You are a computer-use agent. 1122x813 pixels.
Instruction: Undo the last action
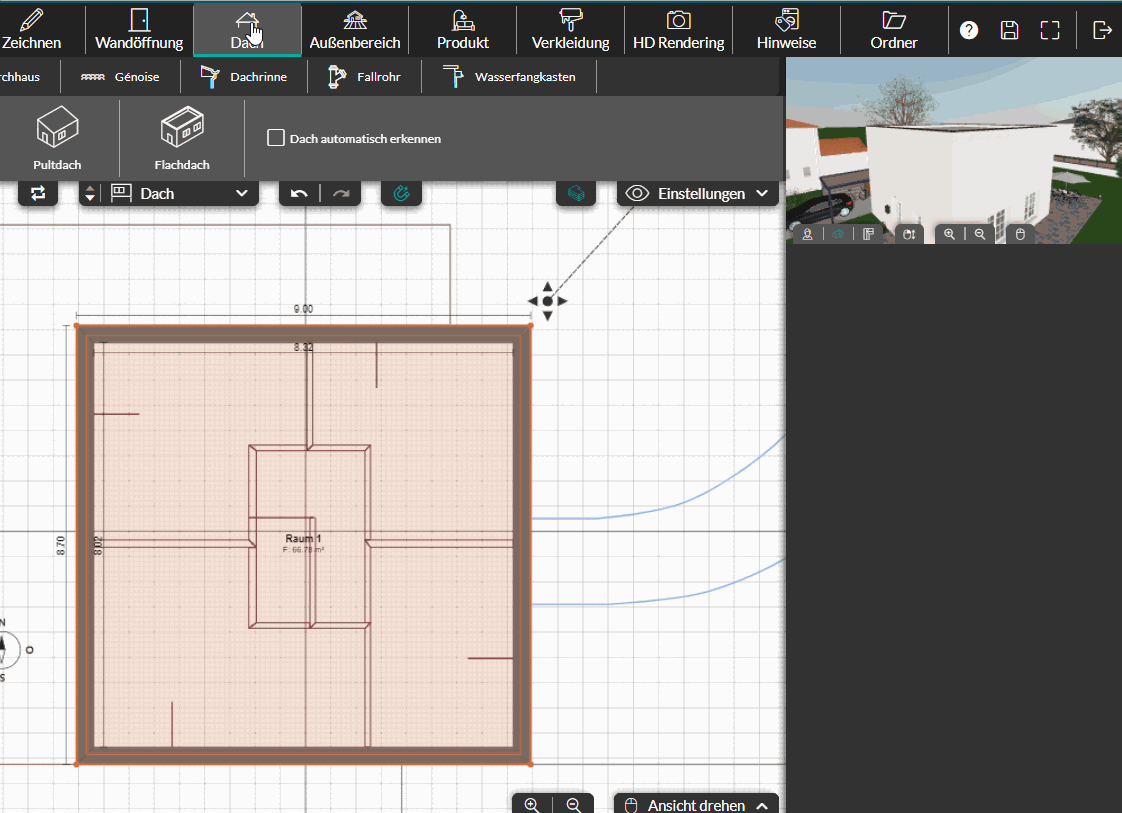299,193
